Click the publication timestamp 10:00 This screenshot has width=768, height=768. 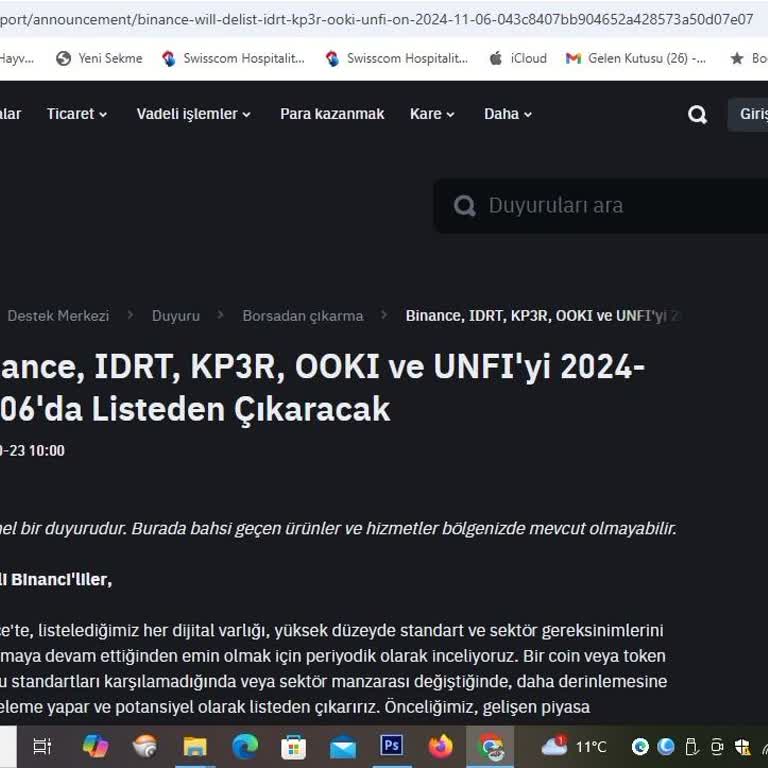pyautogui.click(x=47, y=451)
